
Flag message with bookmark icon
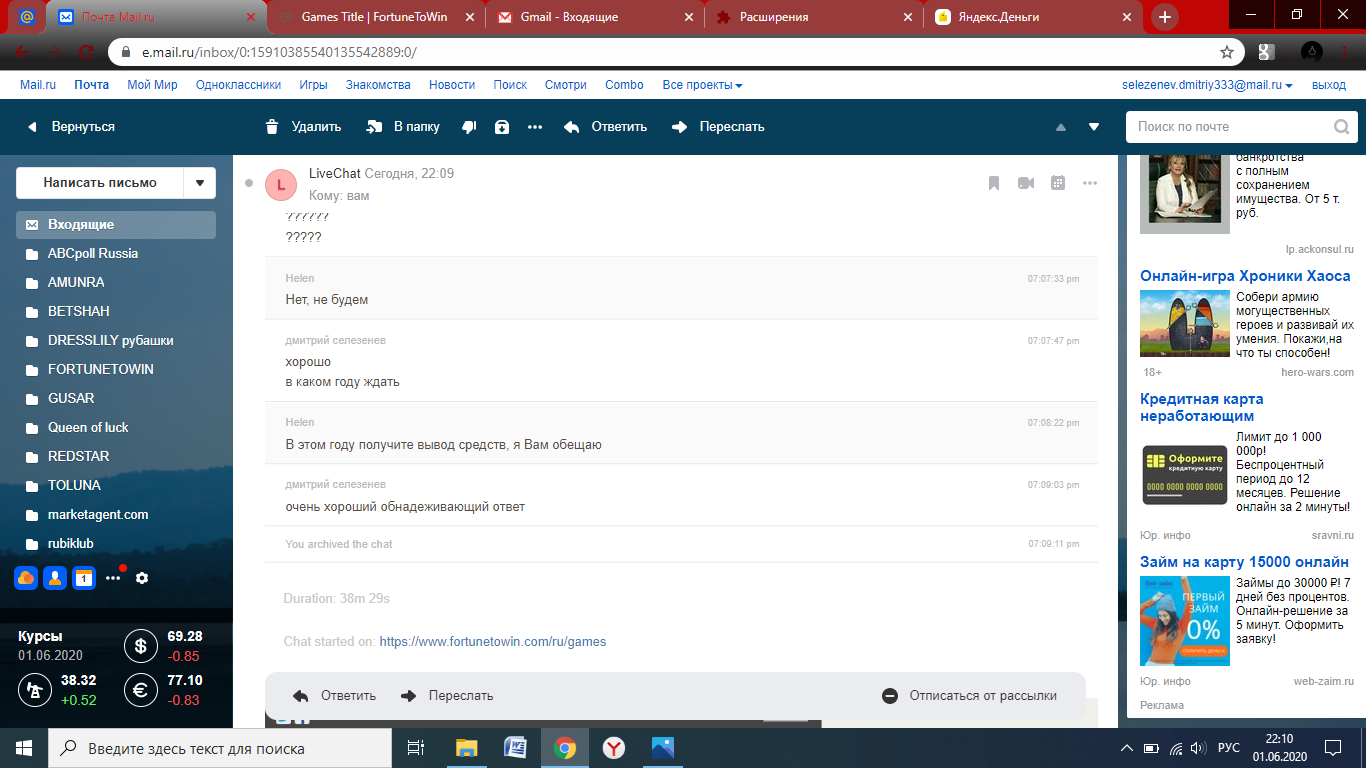point(994,183)
